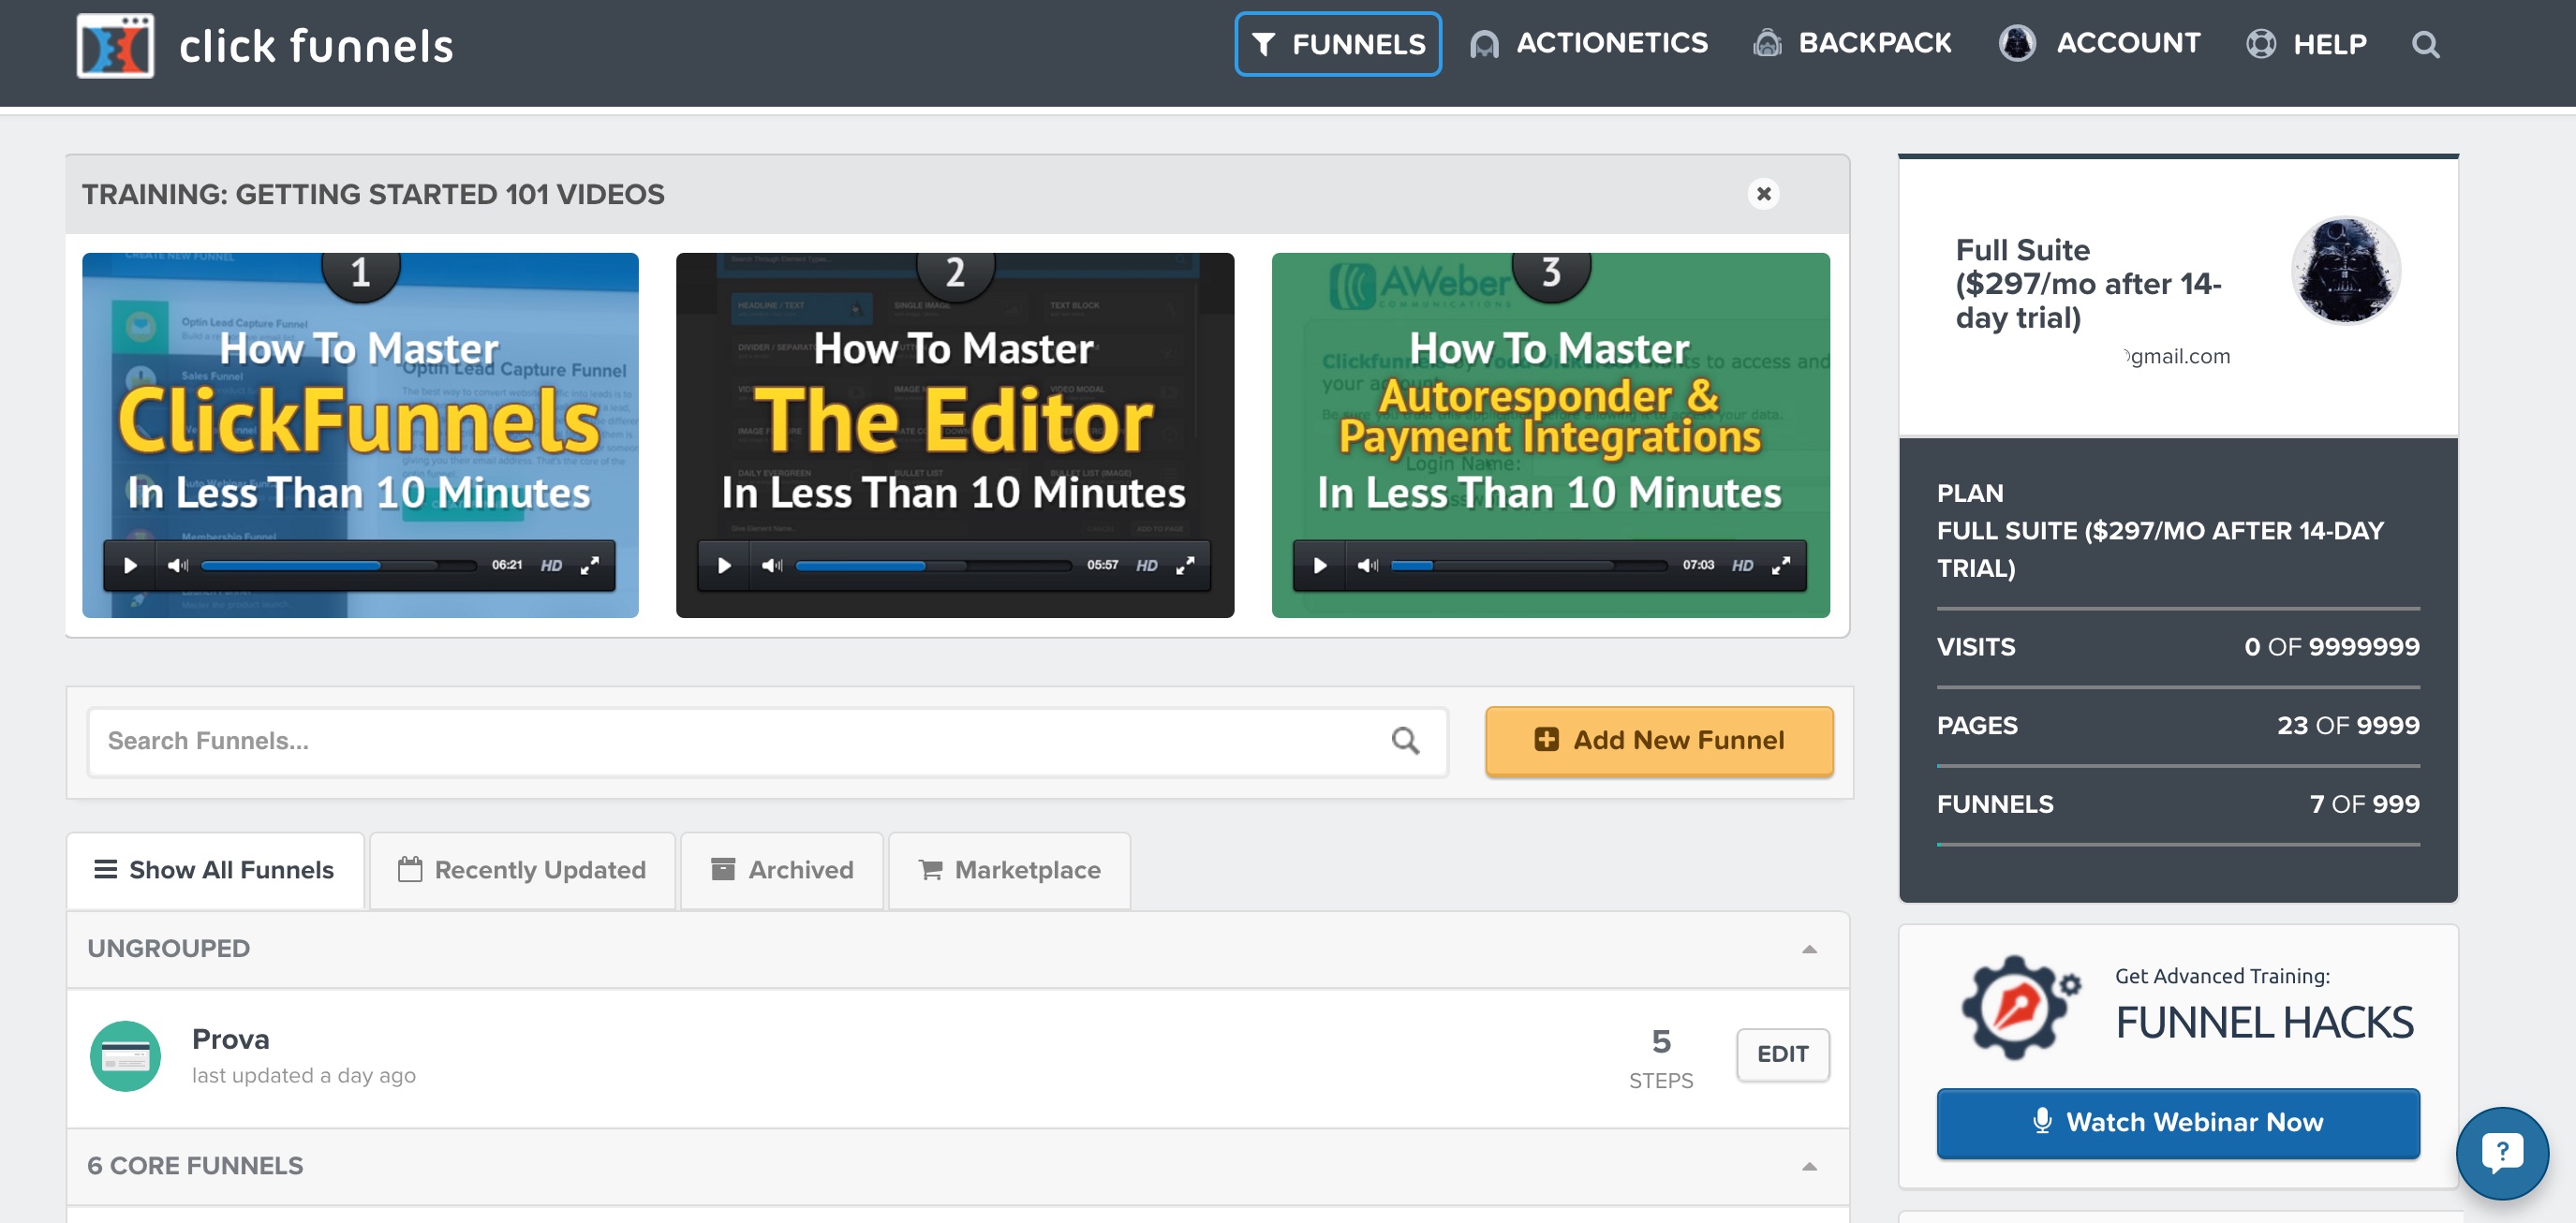Open the search magnifier in top navigation
The width and height of the screenshot is (2576, 1223).
[x=2424, y=45]
